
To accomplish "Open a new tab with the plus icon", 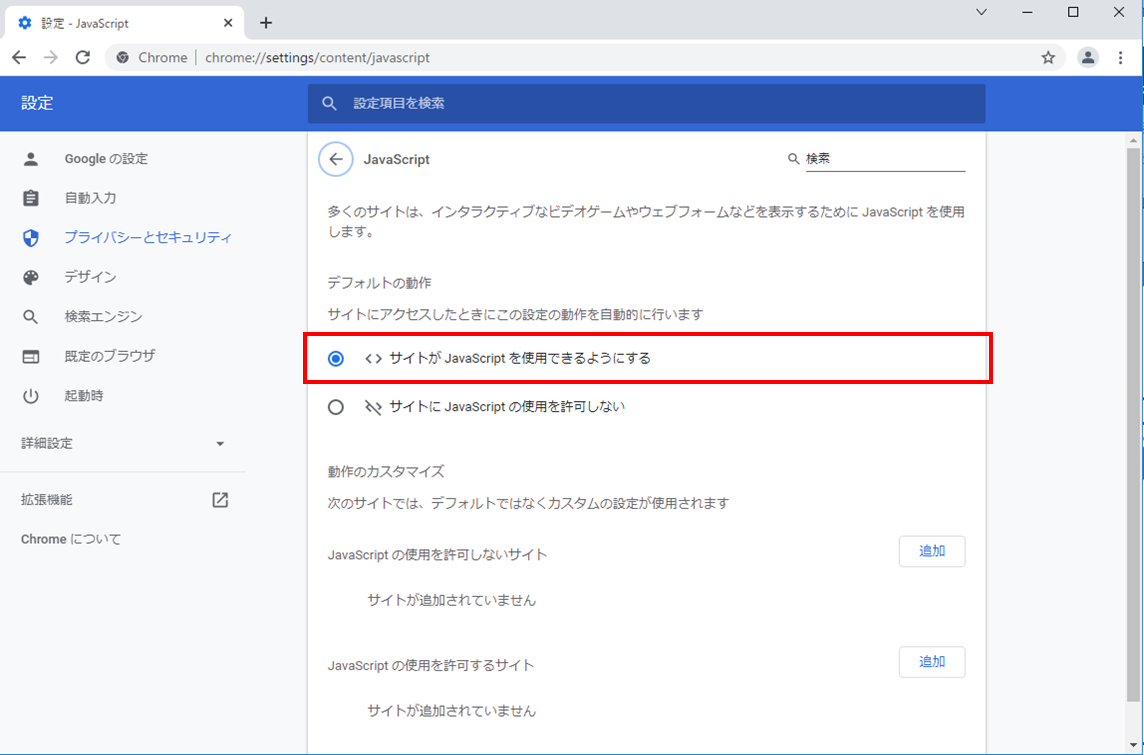I will [266, 23].
